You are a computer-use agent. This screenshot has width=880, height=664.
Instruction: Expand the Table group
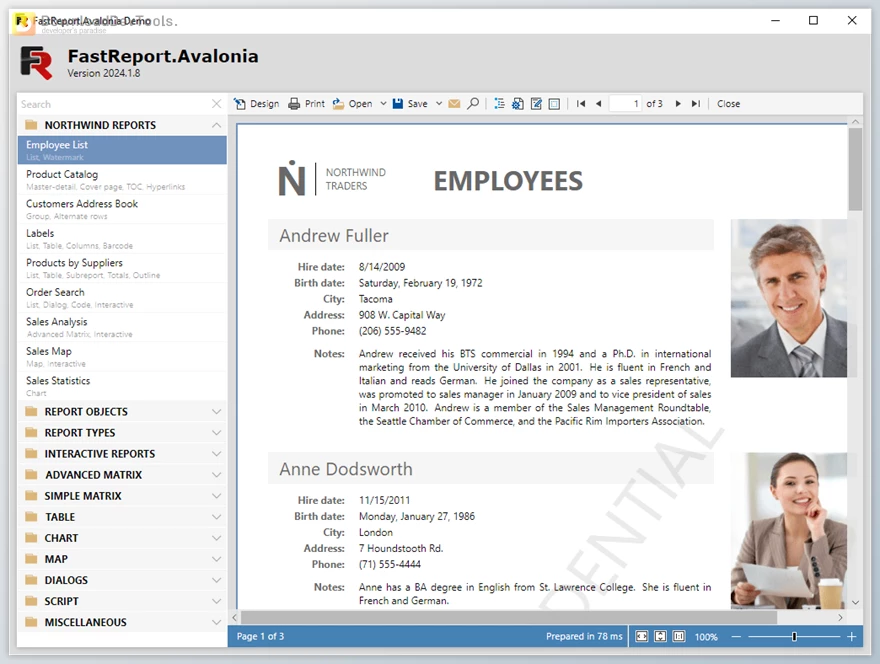[x=217, y=517]
